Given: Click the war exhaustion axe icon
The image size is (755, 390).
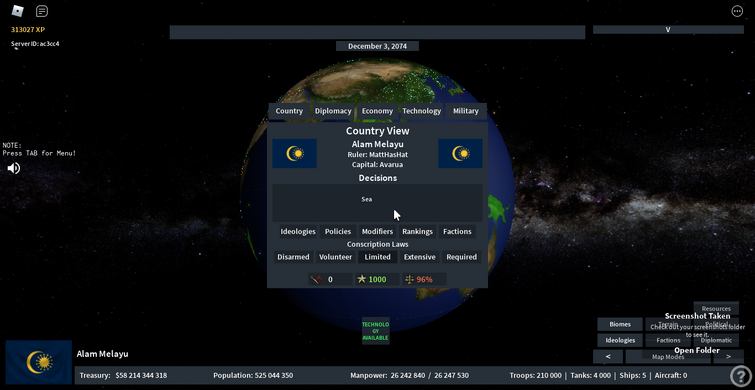Looking at the screenshot, I should click(316, 279).
